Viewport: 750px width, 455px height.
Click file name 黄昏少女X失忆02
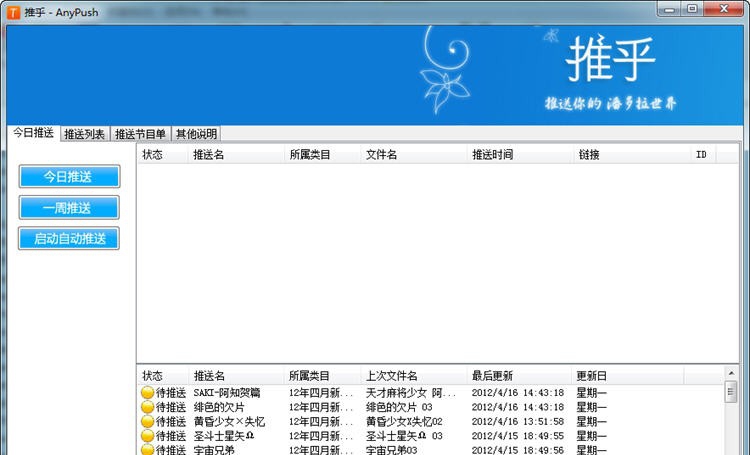coord(404,422)
